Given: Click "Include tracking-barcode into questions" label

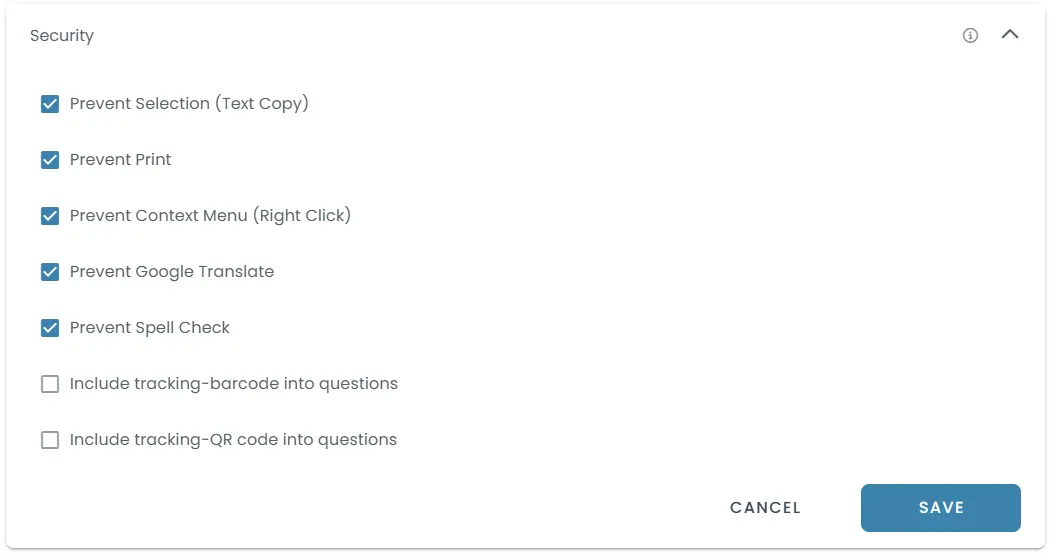Looking at the screenshot, I should click(x=234, y=384).
